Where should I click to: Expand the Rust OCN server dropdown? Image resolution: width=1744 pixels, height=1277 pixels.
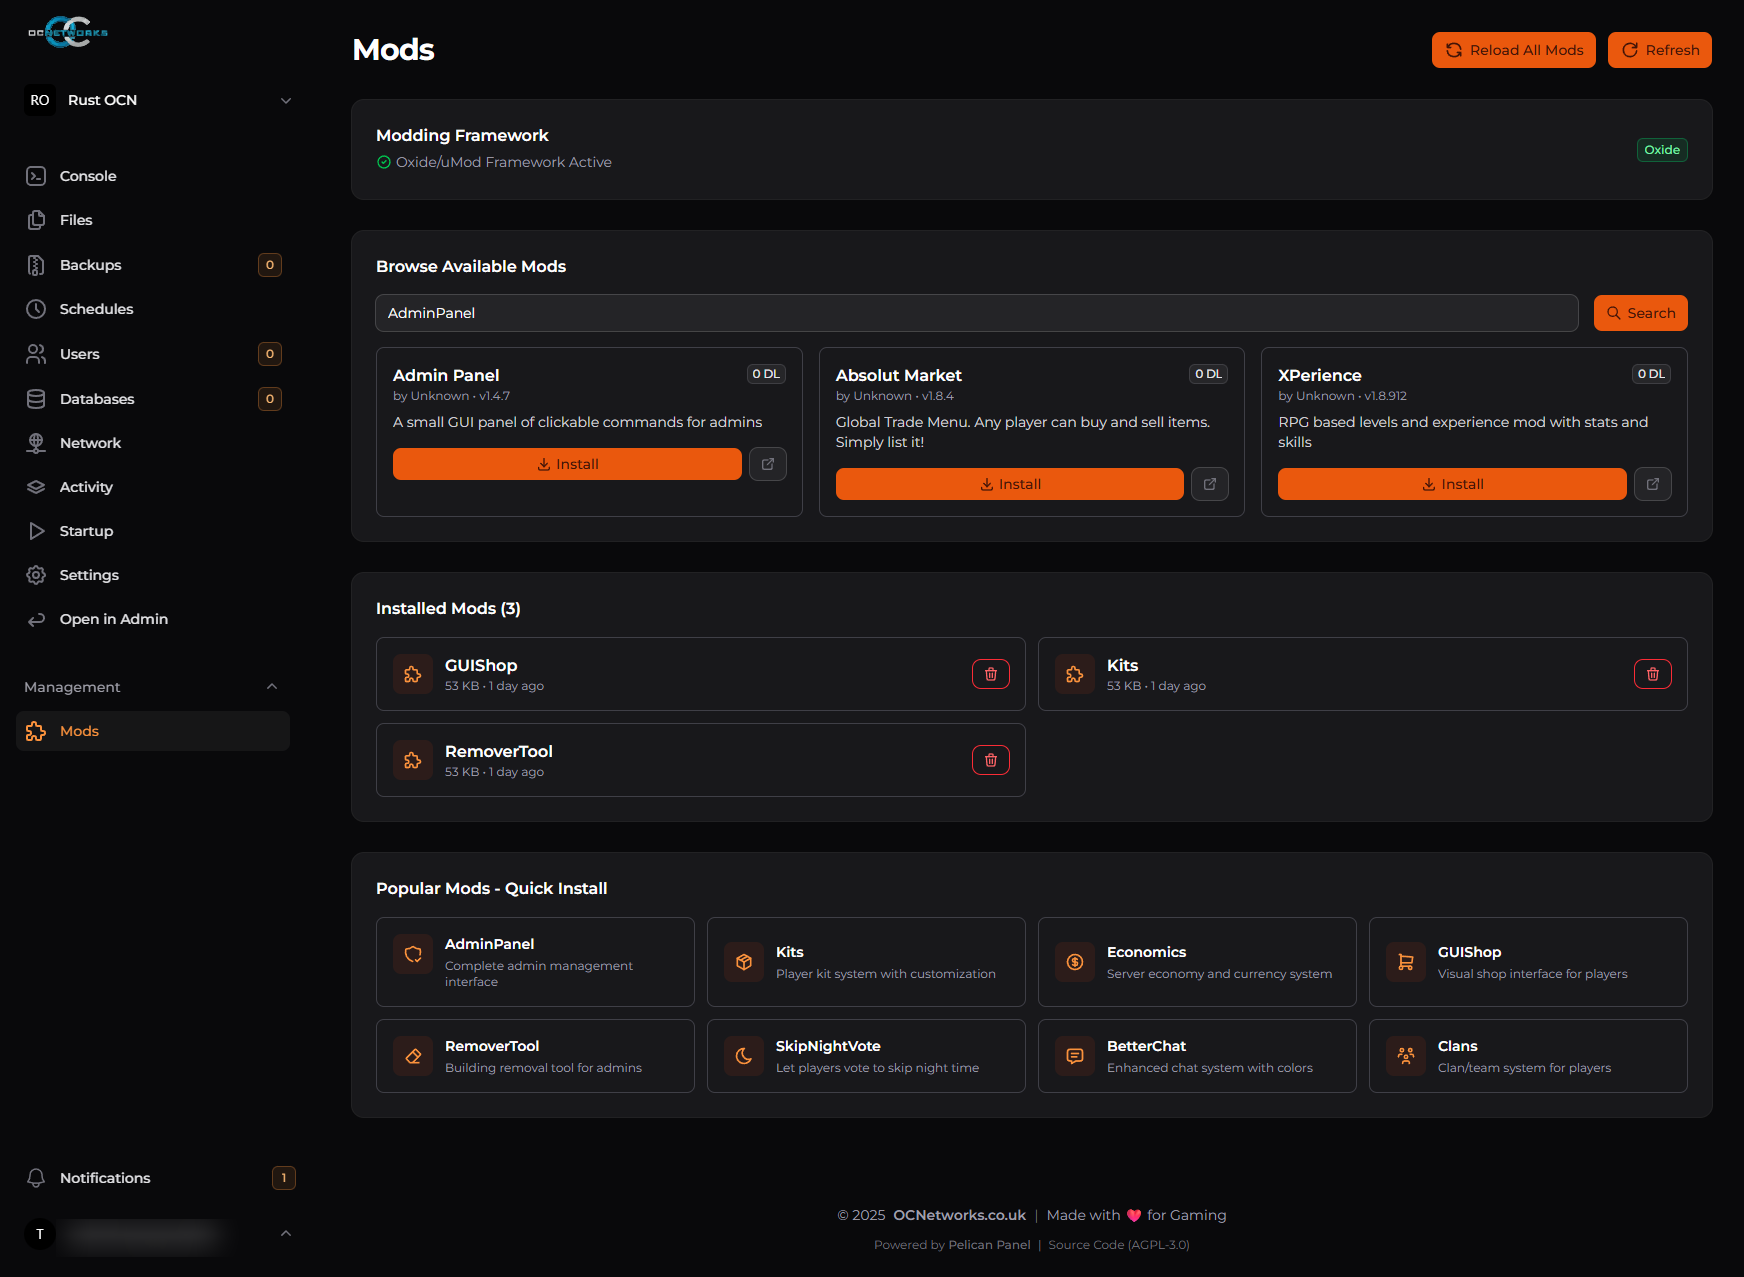(x=286, y=100)
